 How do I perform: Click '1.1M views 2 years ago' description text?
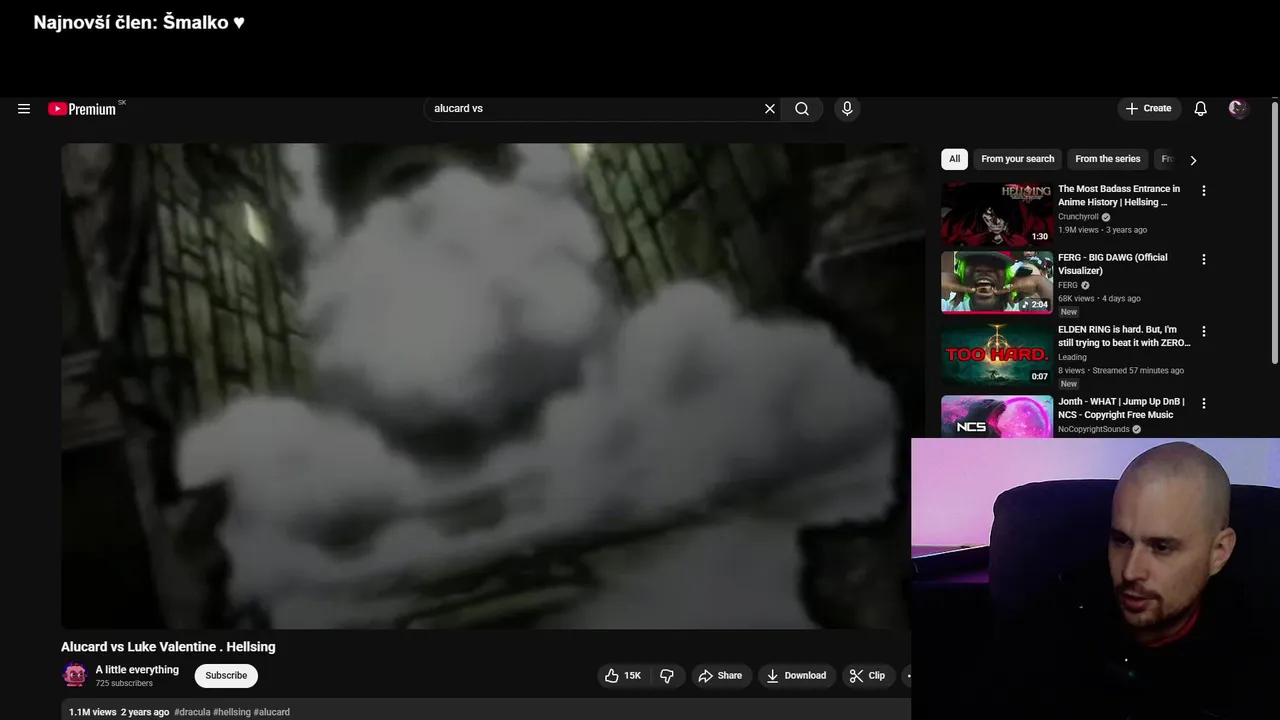click(119, 712)
